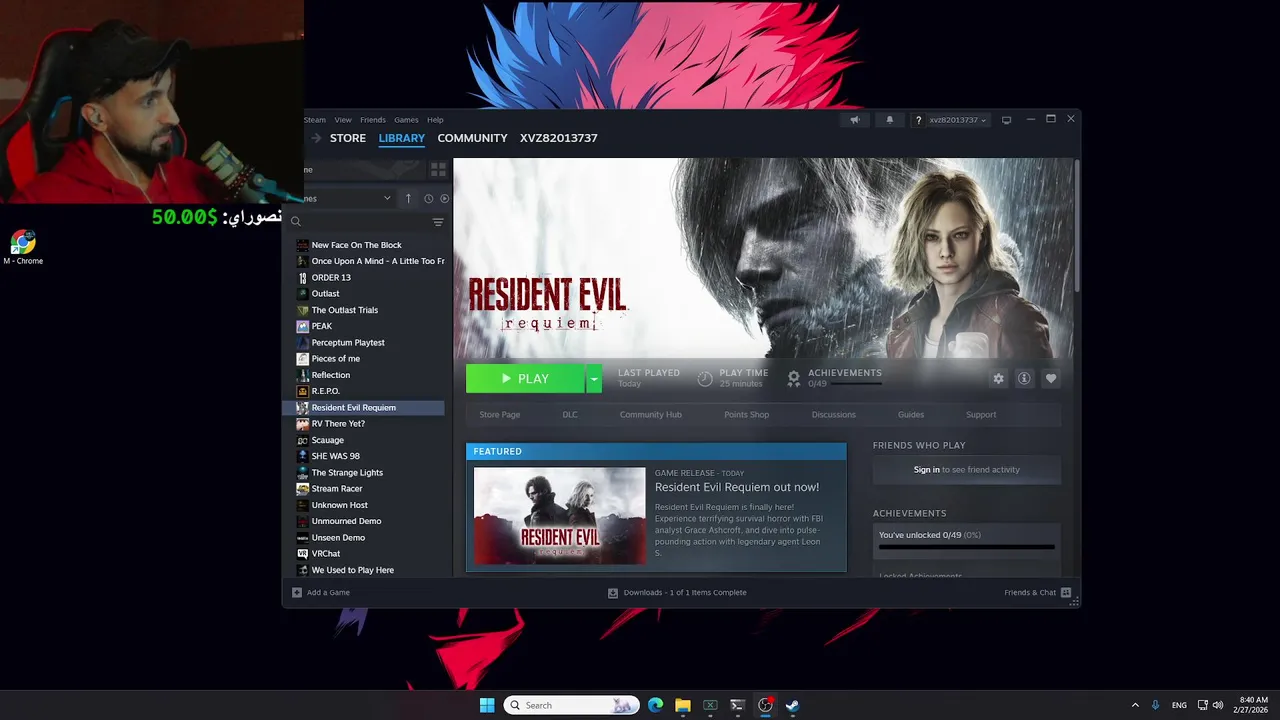Open the Steam menu

(315, 120)
